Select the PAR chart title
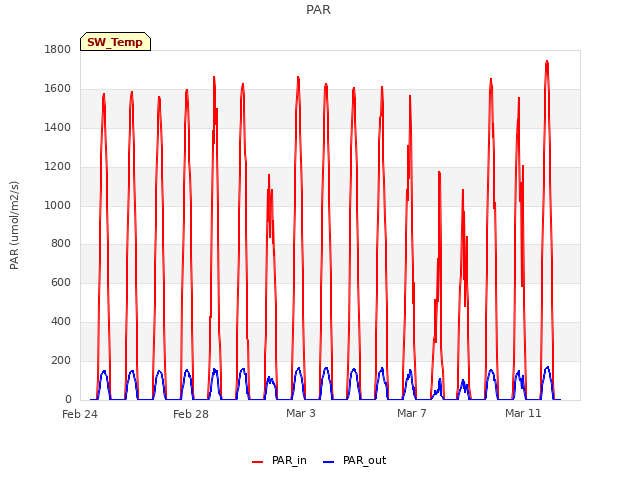 pyautogui.click(x=318, y=10)
